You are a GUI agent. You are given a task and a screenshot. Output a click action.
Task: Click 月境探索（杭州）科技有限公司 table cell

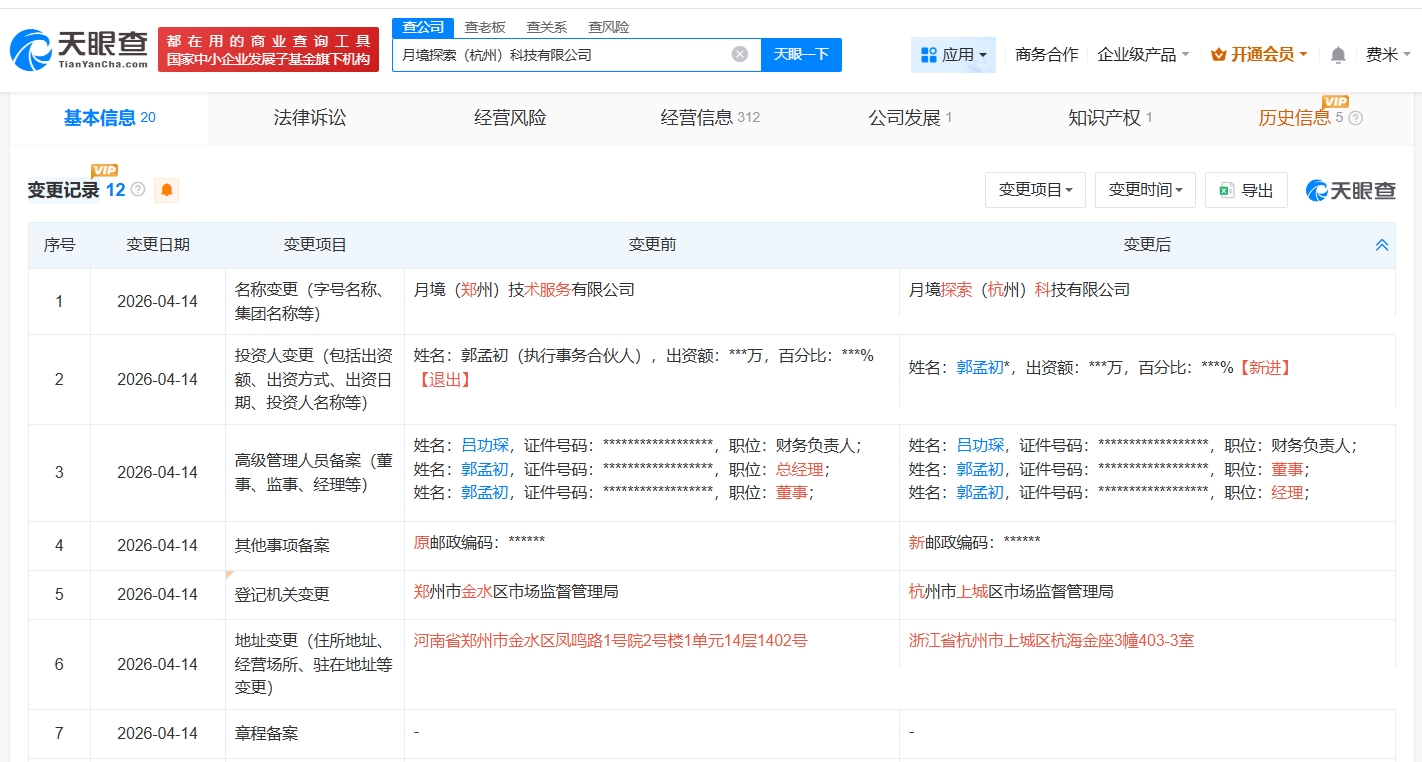coord(1019,290)
